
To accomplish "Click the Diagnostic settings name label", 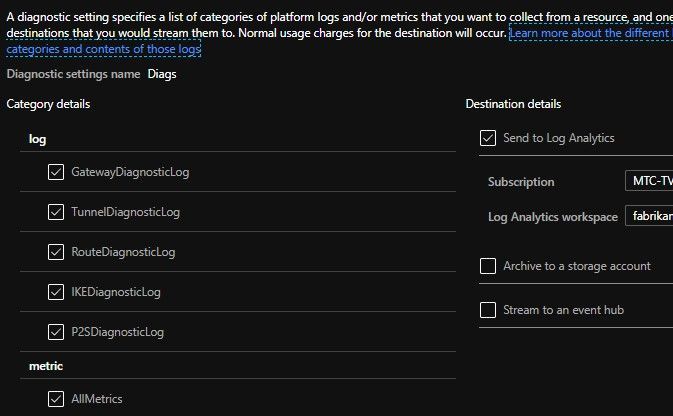I will (x=73, y=74).
